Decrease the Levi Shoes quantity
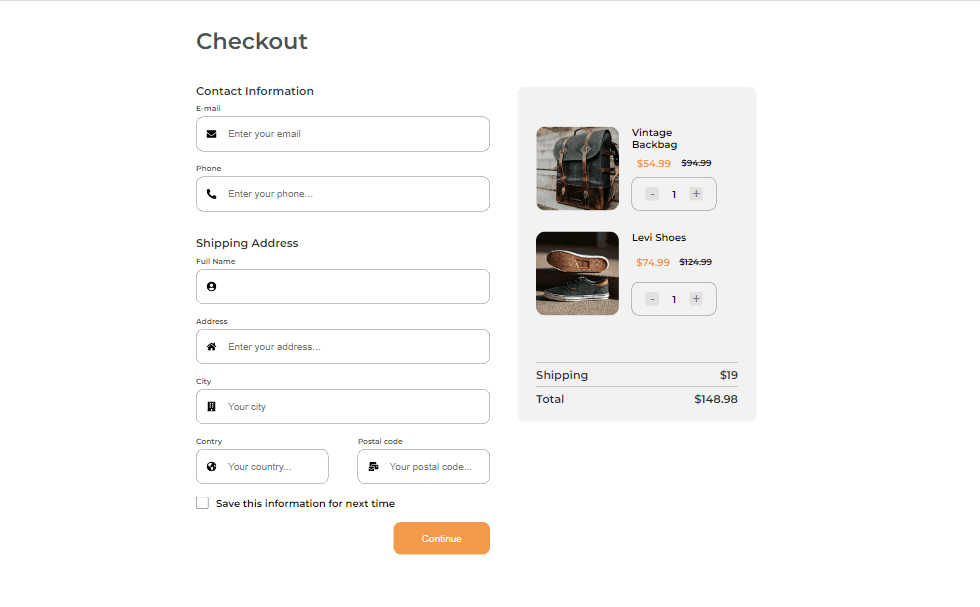 (x=652, y=299)
